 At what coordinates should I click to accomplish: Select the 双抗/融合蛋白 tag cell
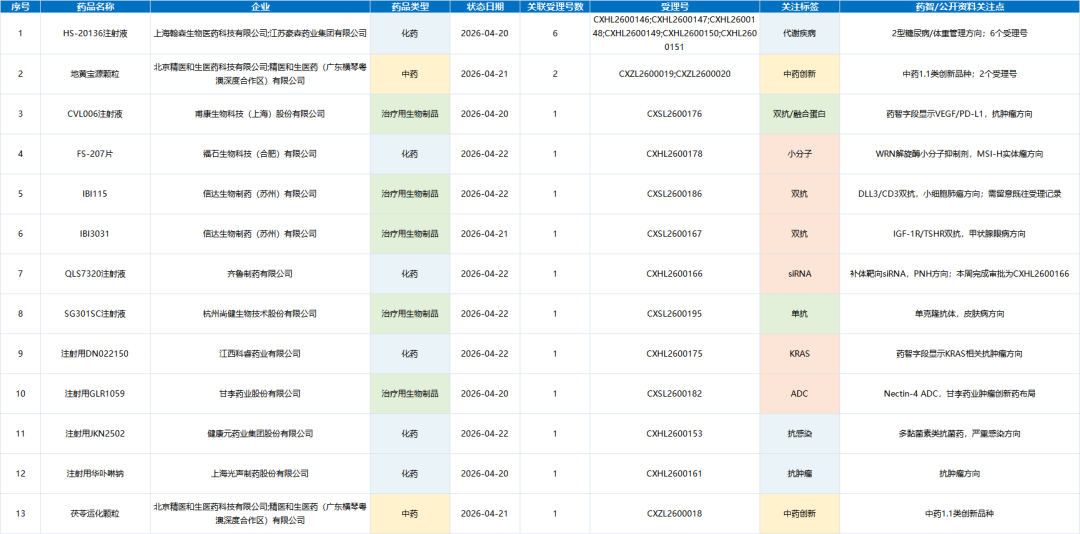(x=799, y=114)
